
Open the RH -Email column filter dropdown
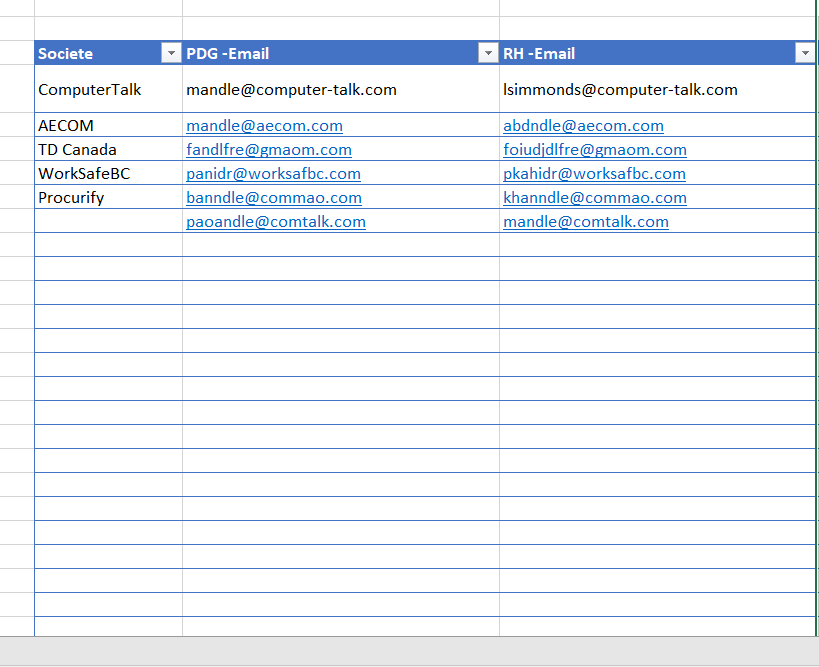804,54
